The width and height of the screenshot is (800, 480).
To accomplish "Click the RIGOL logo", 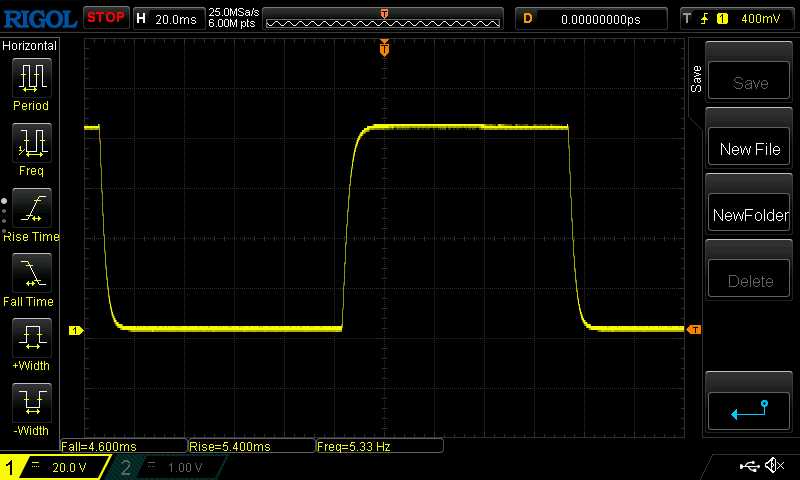I will tap(40, 19).
